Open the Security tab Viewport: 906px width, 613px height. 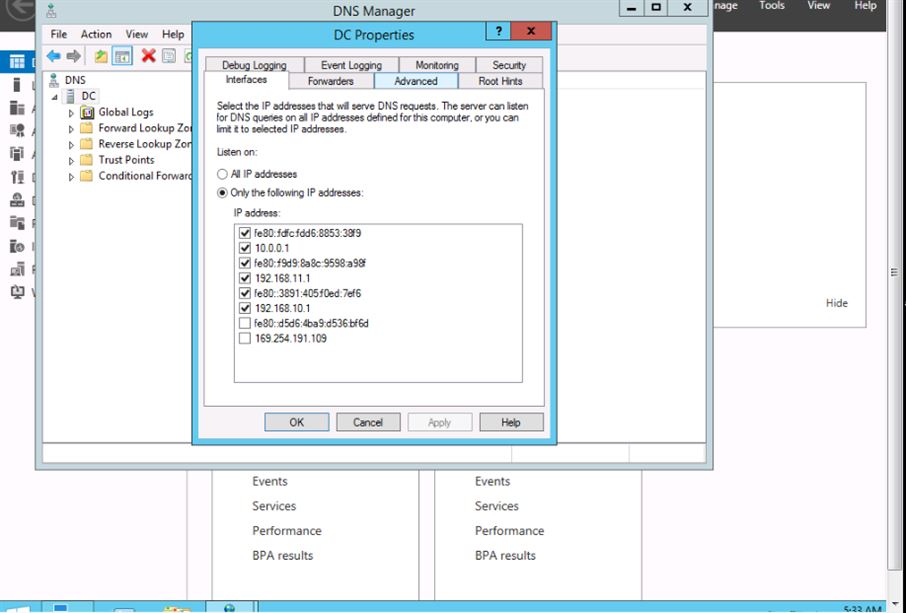pyautogui.click(x=509, y=65)
